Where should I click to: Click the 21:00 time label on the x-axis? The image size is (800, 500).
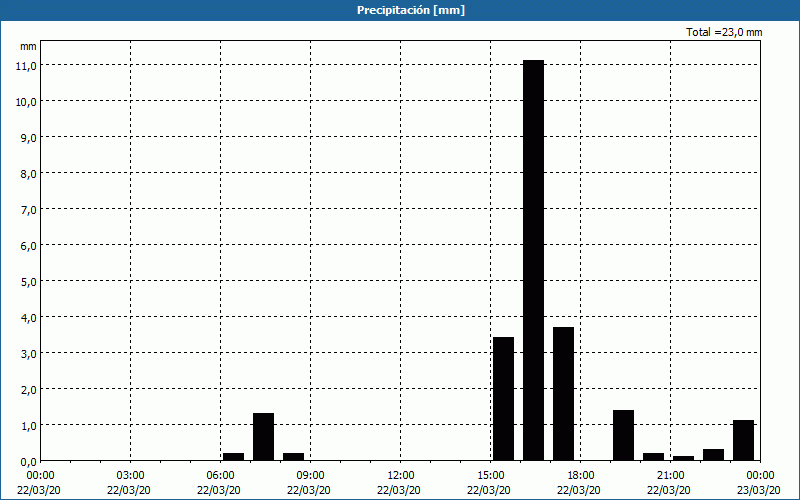click(670, 476)
